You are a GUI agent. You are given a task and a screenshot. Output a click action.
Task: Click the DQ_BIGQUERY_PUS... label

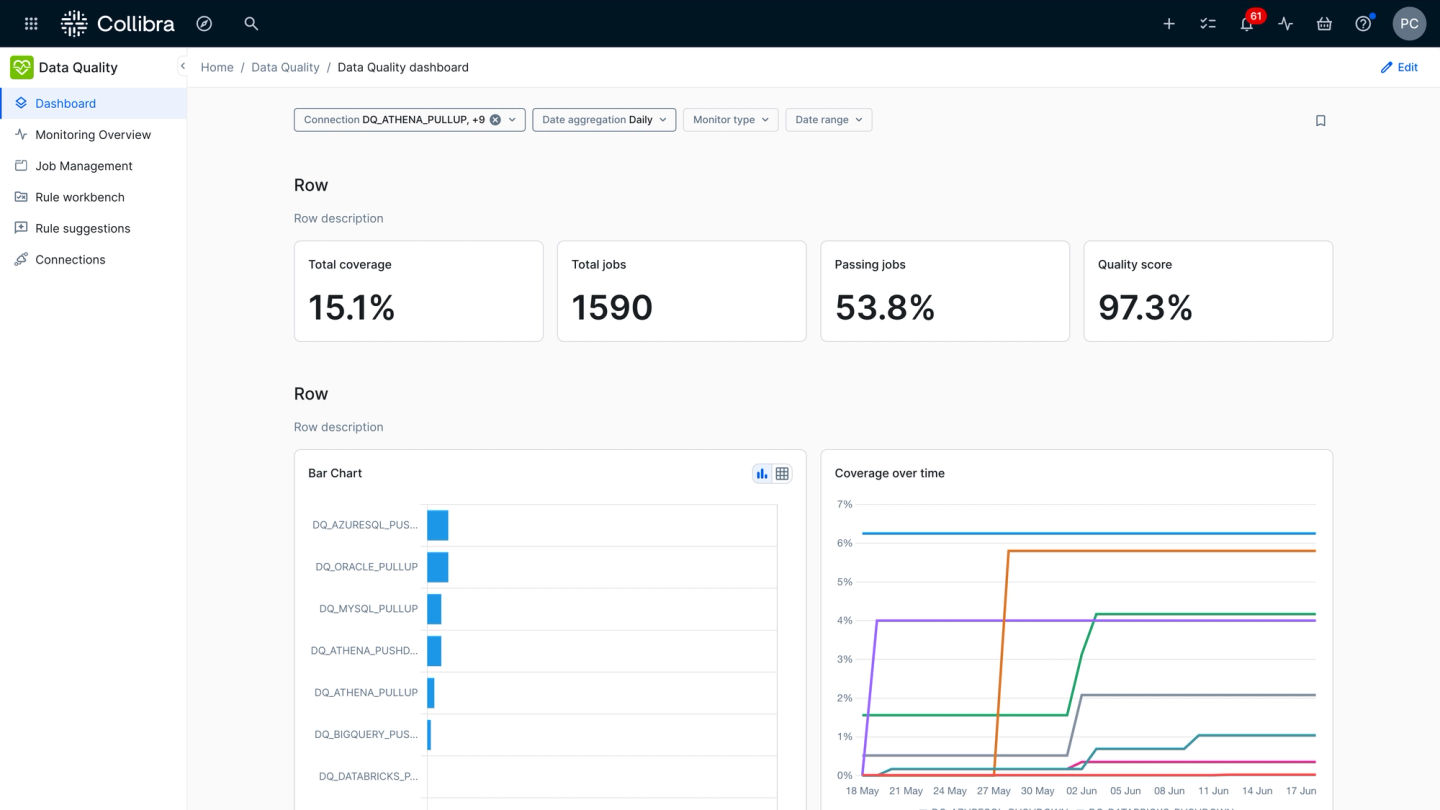(366, 734)
